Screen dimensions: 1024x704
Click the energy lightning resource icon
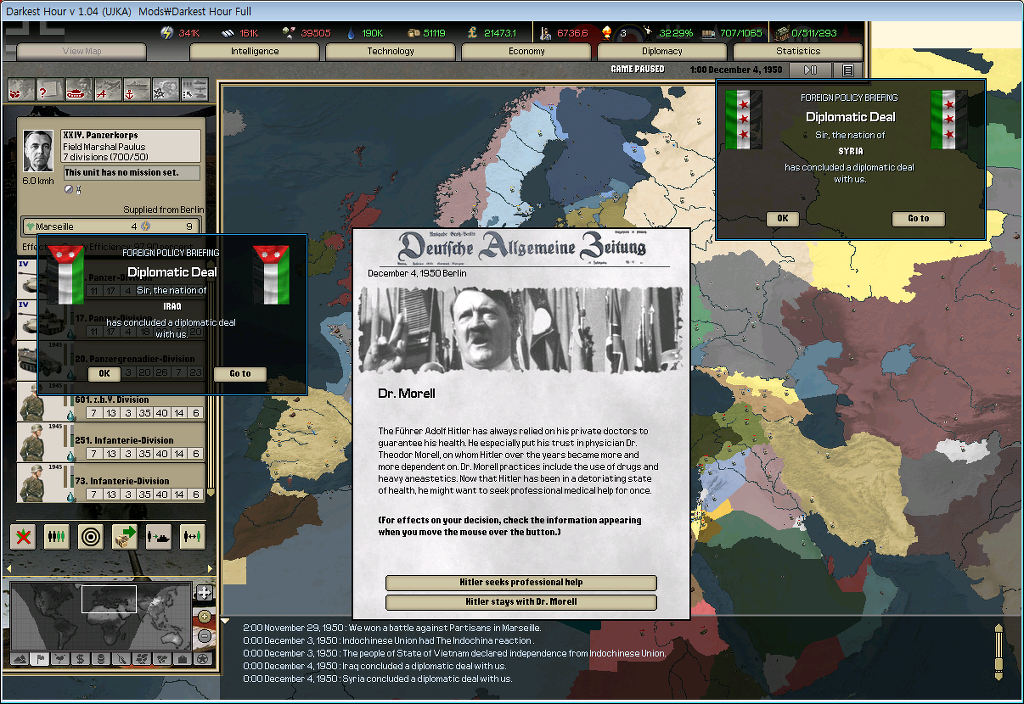tap(167, 33)
